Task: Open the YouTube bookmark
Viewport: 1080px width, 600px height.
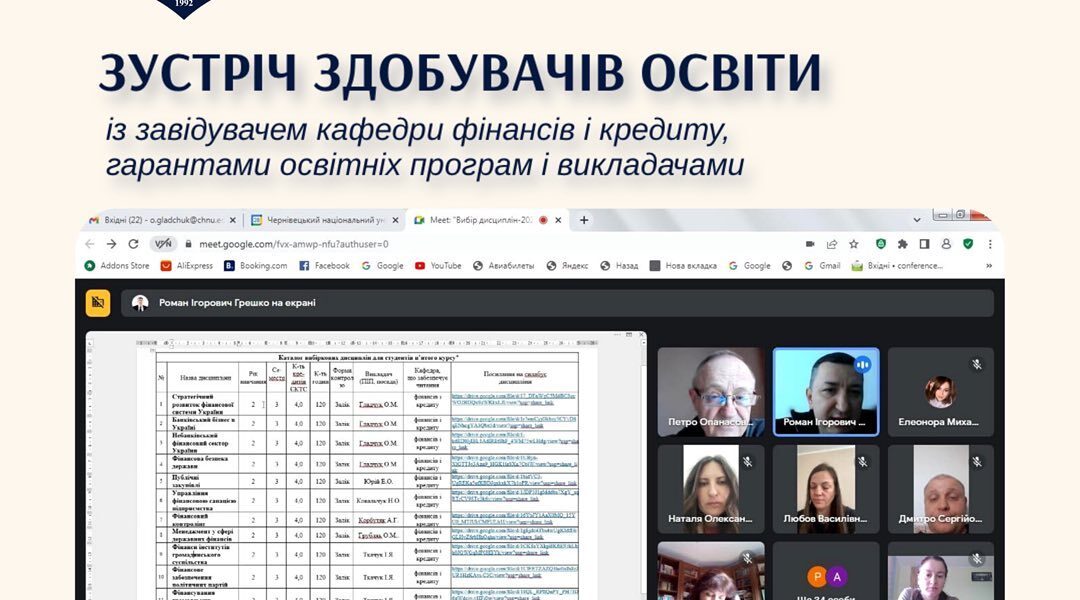Action: [438, 265]
